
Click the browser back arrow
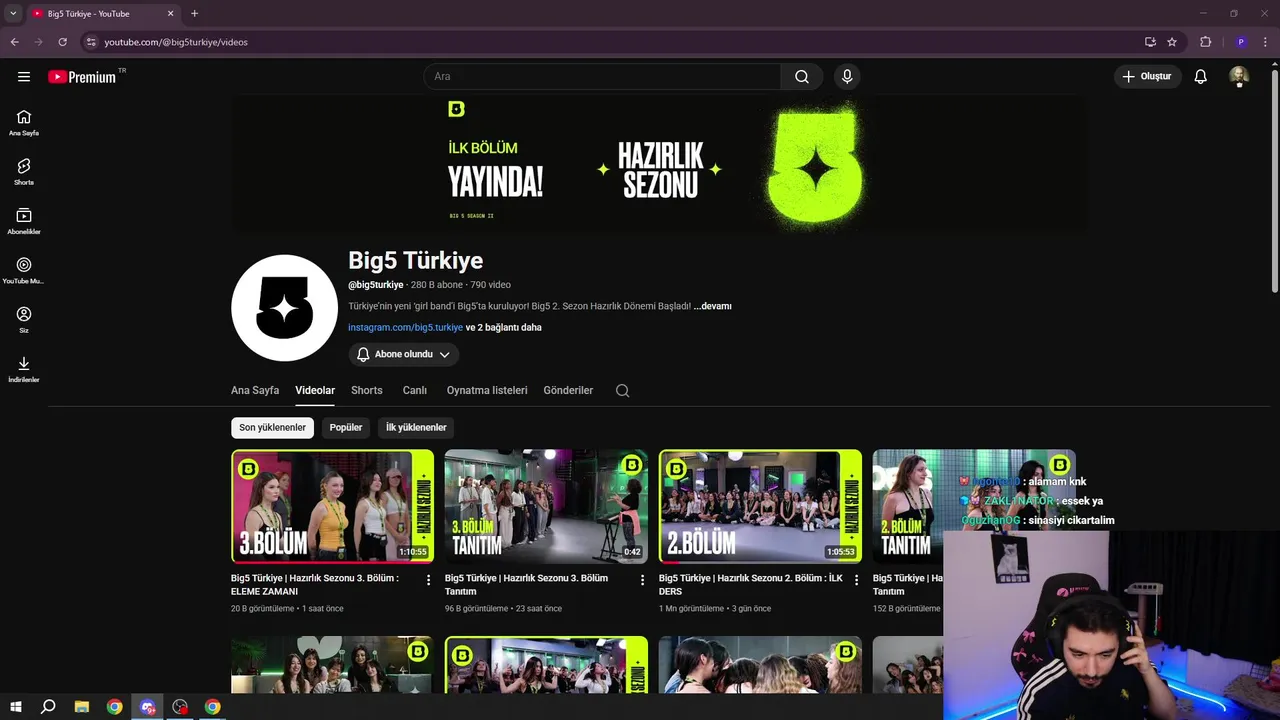pos(14,42)
